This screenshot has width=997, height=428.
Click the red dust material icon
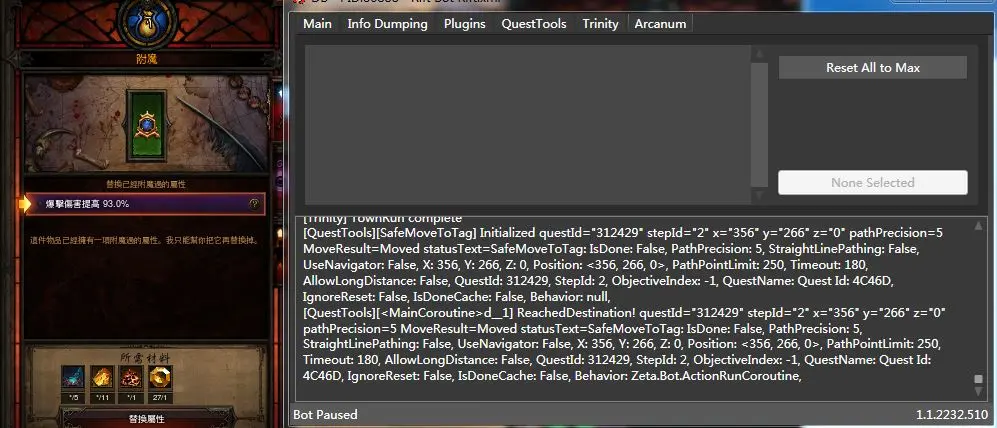131,378
